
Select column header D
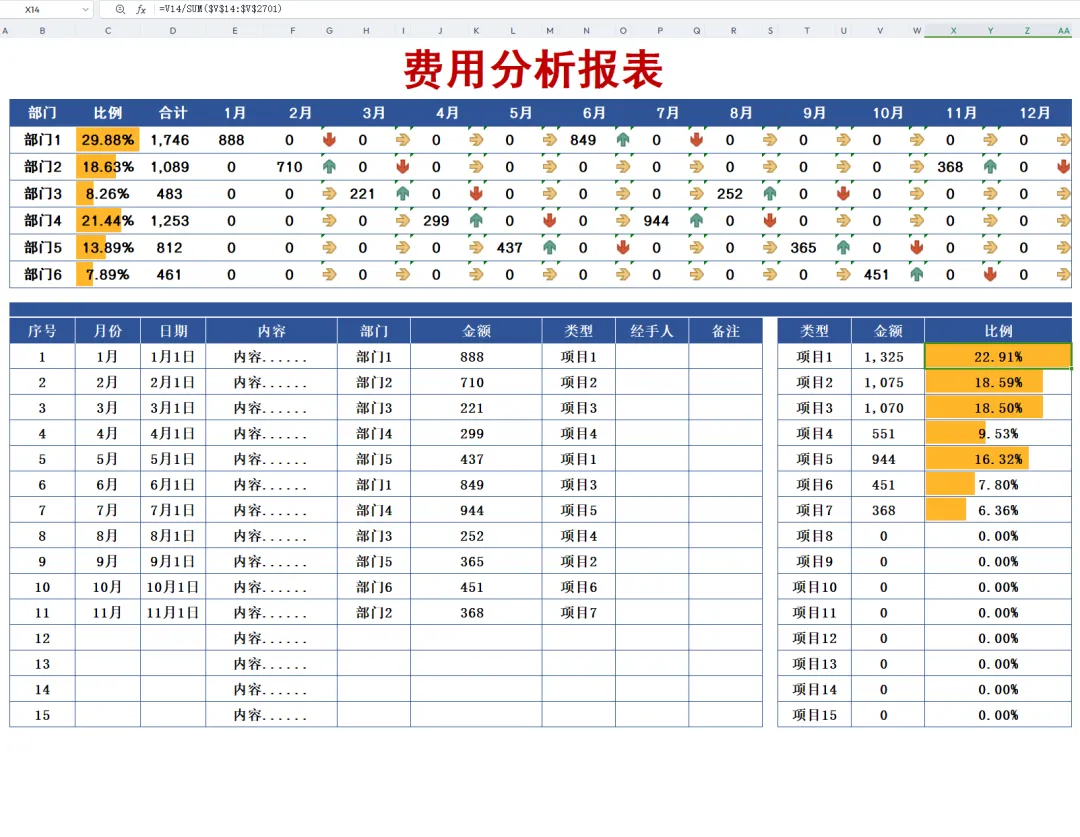173,30
